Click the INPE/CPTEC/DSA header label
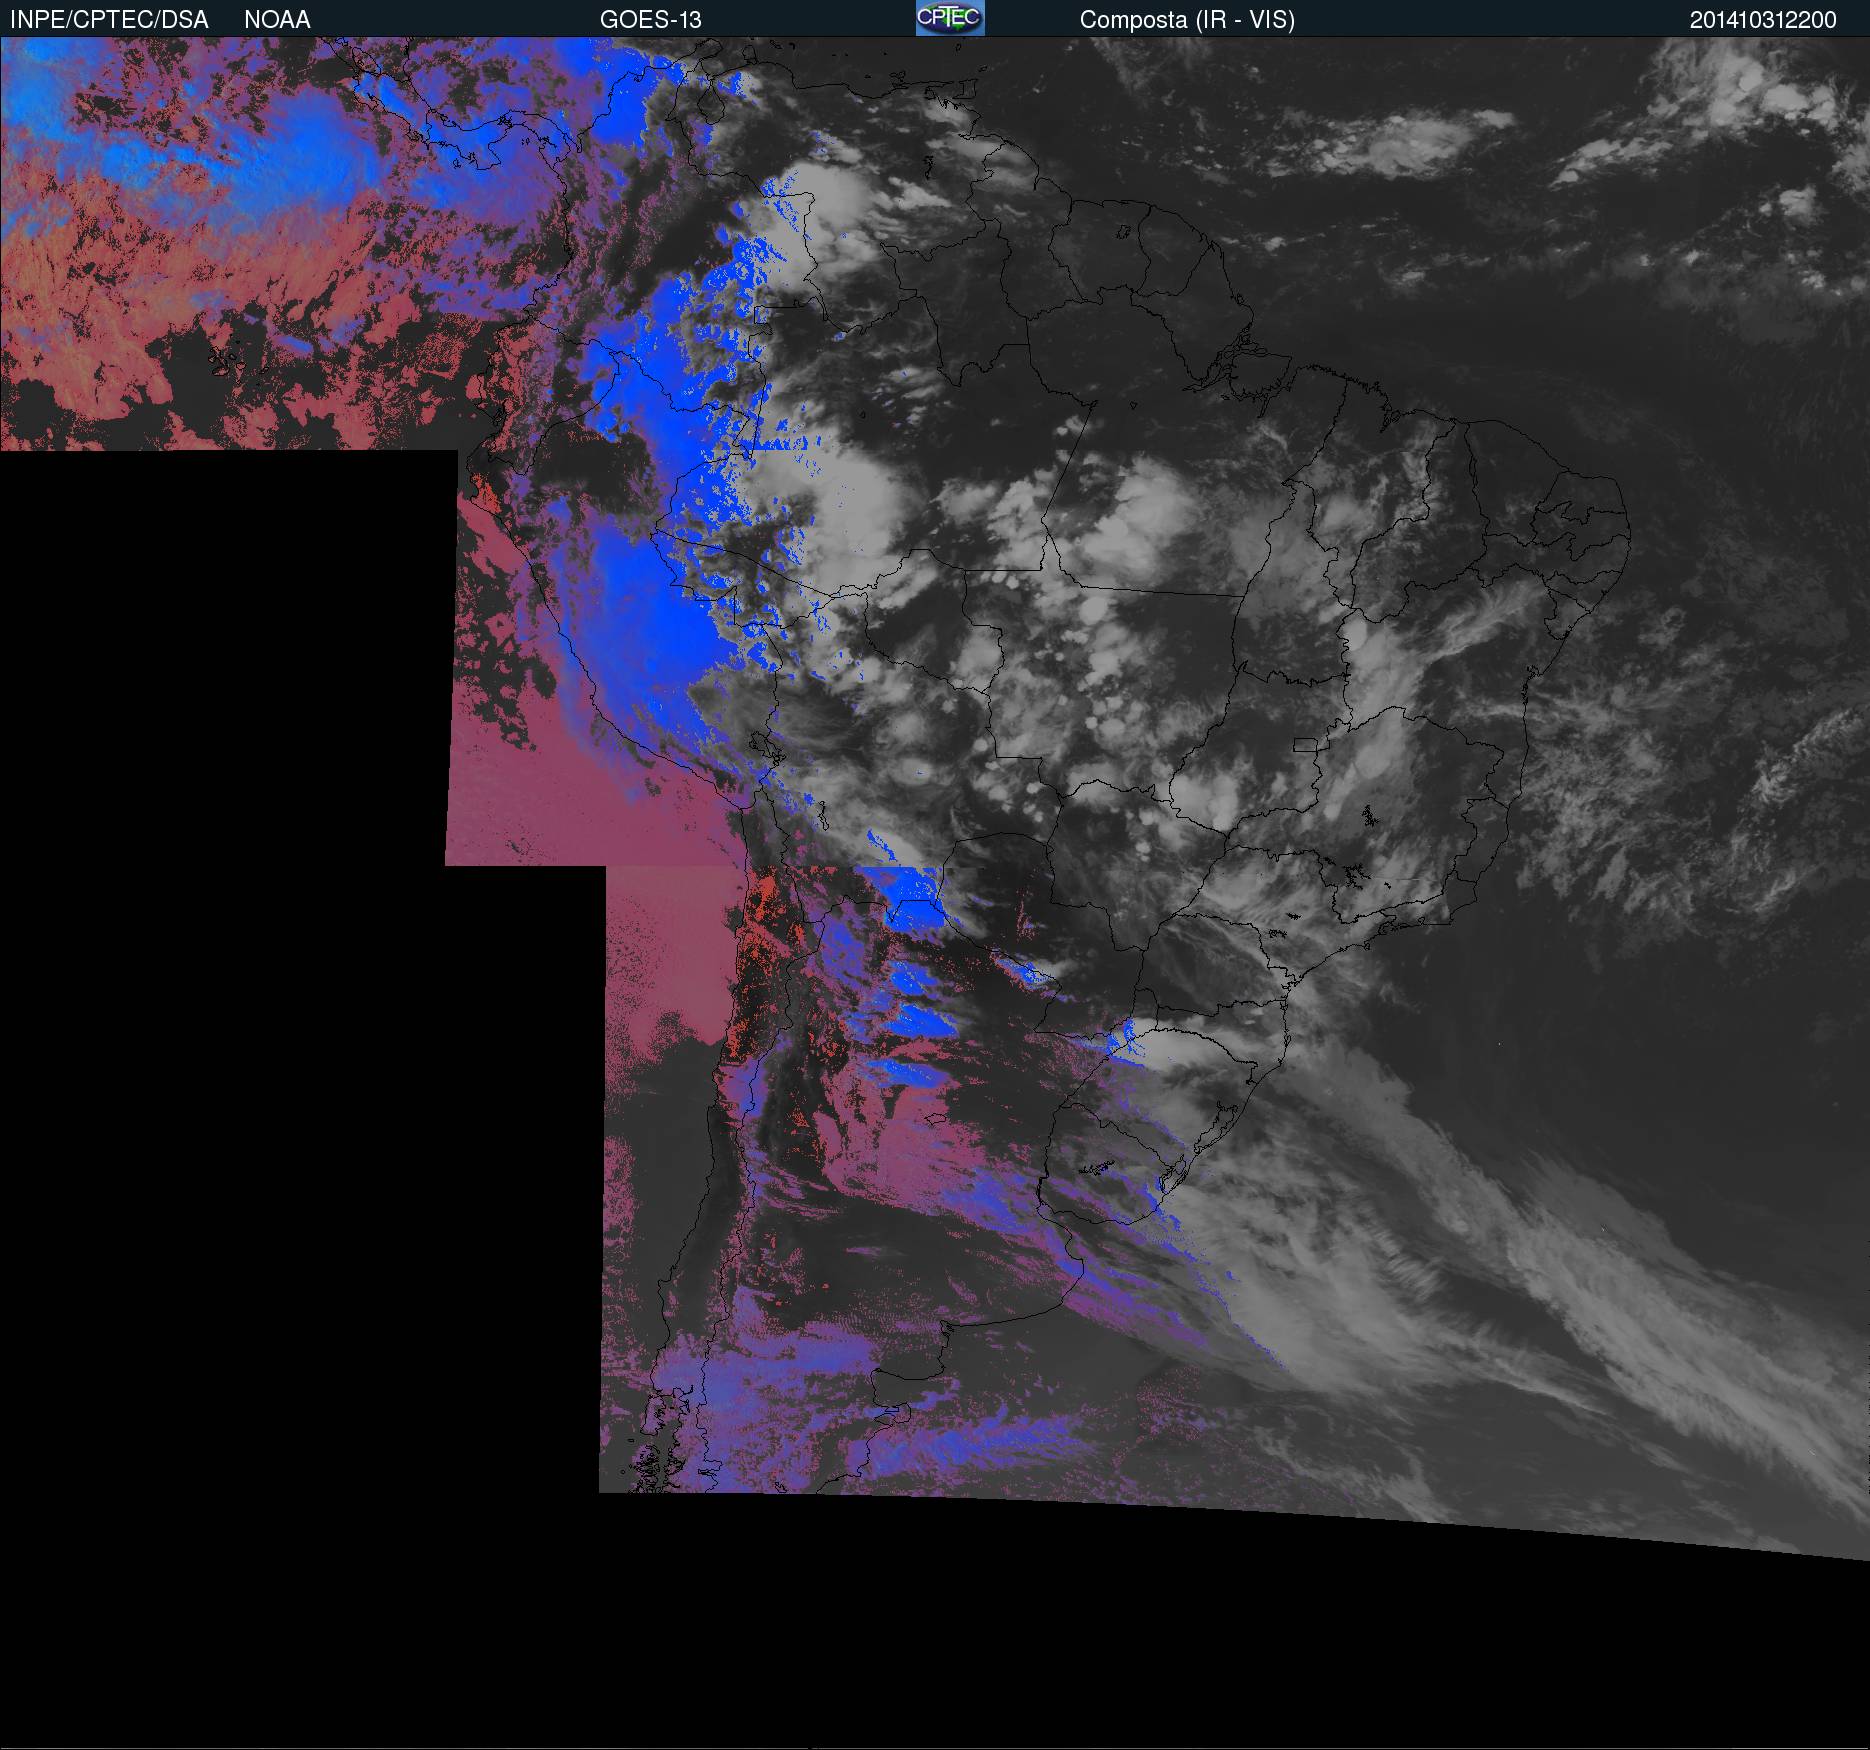 (x=109, y=20)
